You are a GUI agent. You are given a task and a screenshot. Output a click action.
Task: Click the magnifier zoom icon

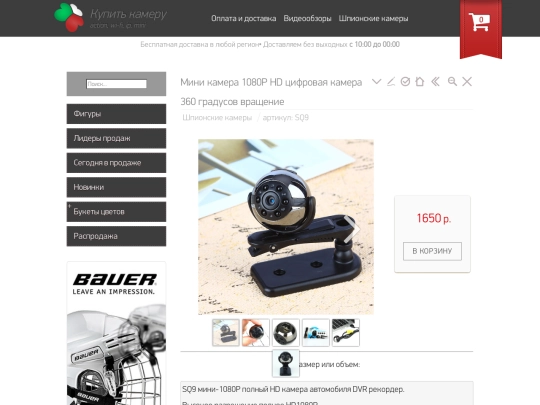pyautogui.click(x=452, y=82)
